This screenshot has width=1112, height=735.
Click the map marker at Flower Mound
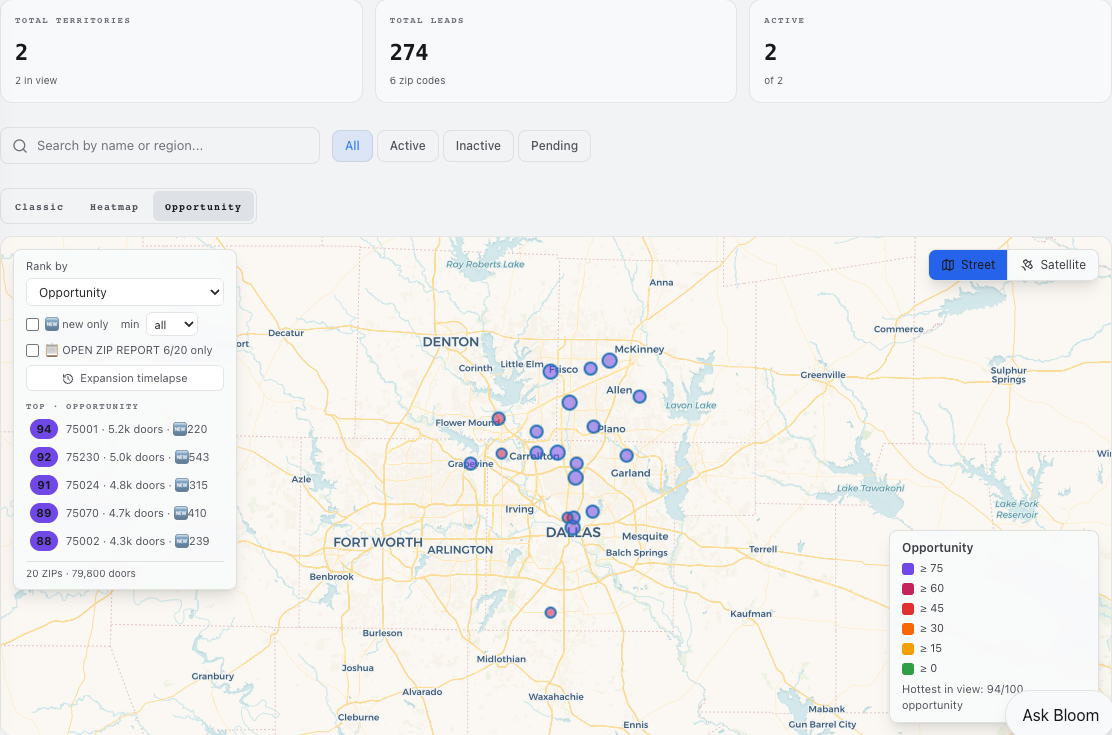tap(499, 419)
